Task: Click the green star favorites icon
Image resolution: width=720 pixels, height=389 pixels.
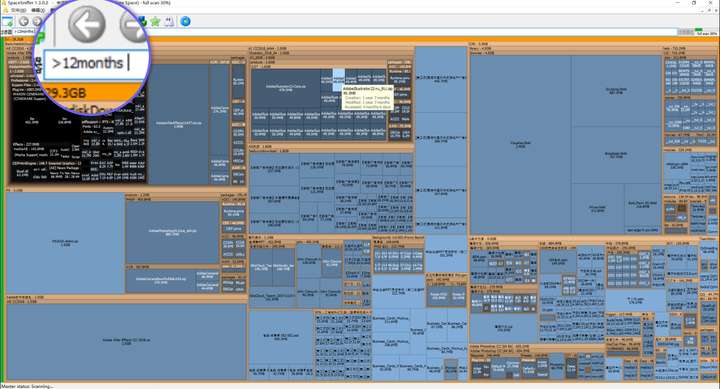Action: pyautogui.click(x=156, y=22)
